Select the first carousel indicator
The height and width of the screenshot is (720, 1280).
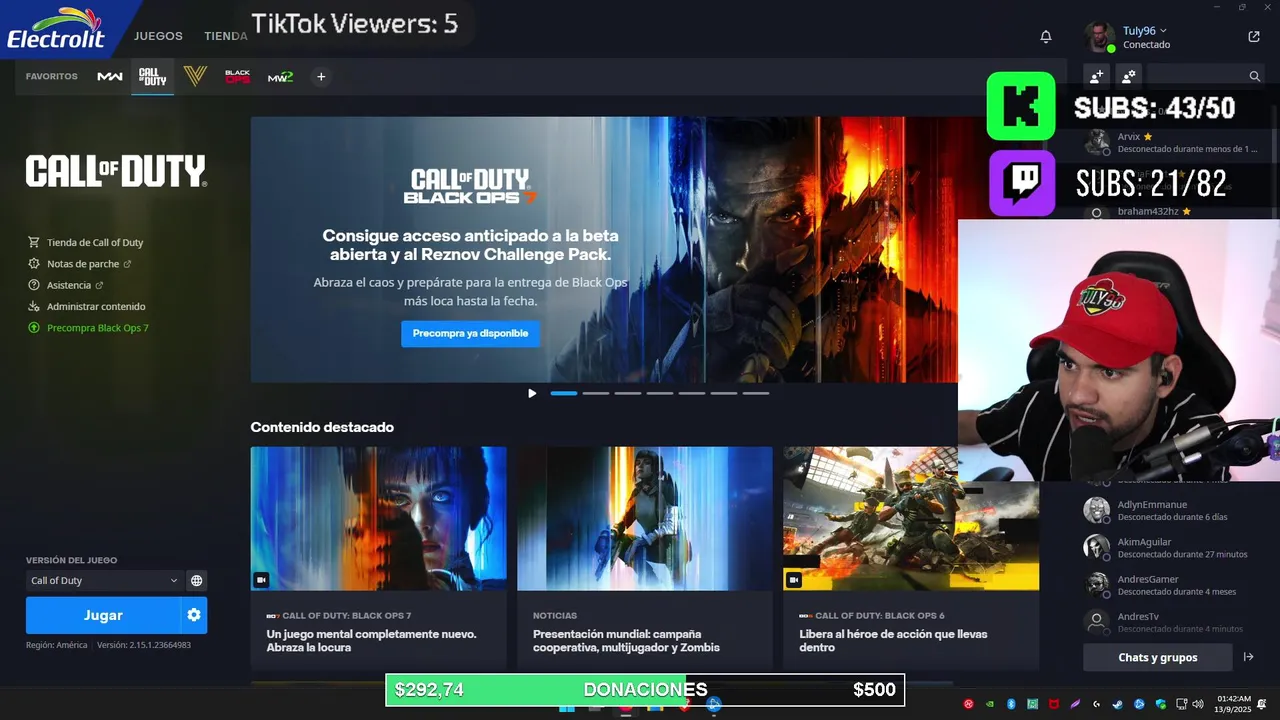564,393
